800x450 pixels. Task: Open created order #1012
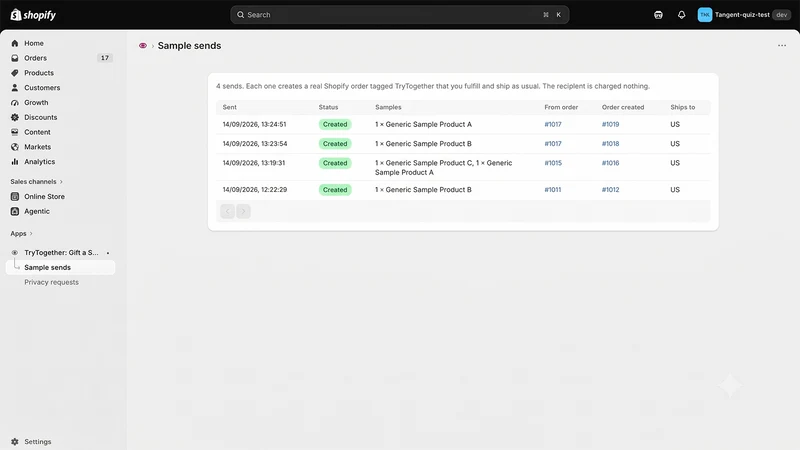(x=610, y=190)
